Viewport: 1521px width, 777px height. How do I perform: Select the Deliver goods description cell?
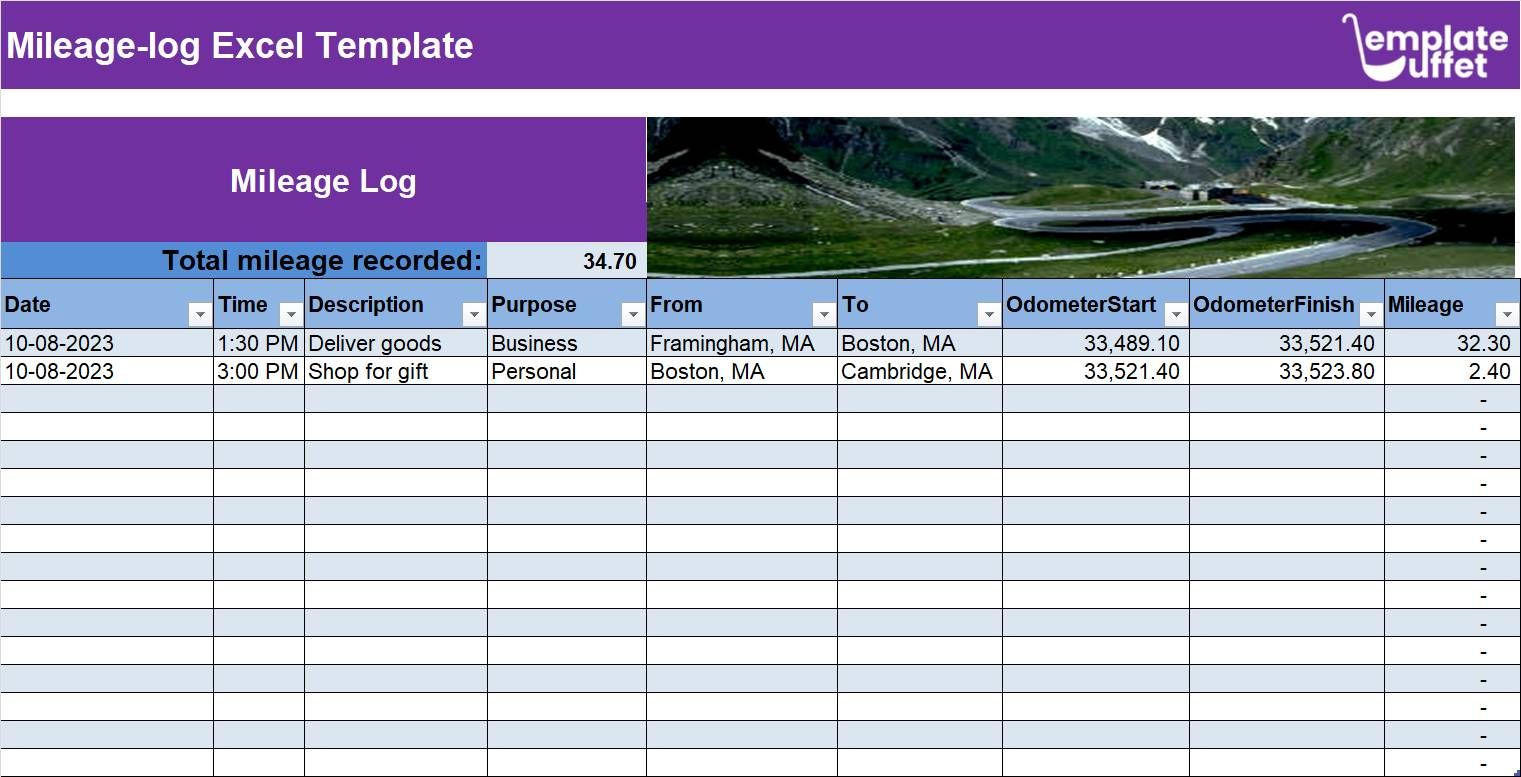(x=375, y=343)
